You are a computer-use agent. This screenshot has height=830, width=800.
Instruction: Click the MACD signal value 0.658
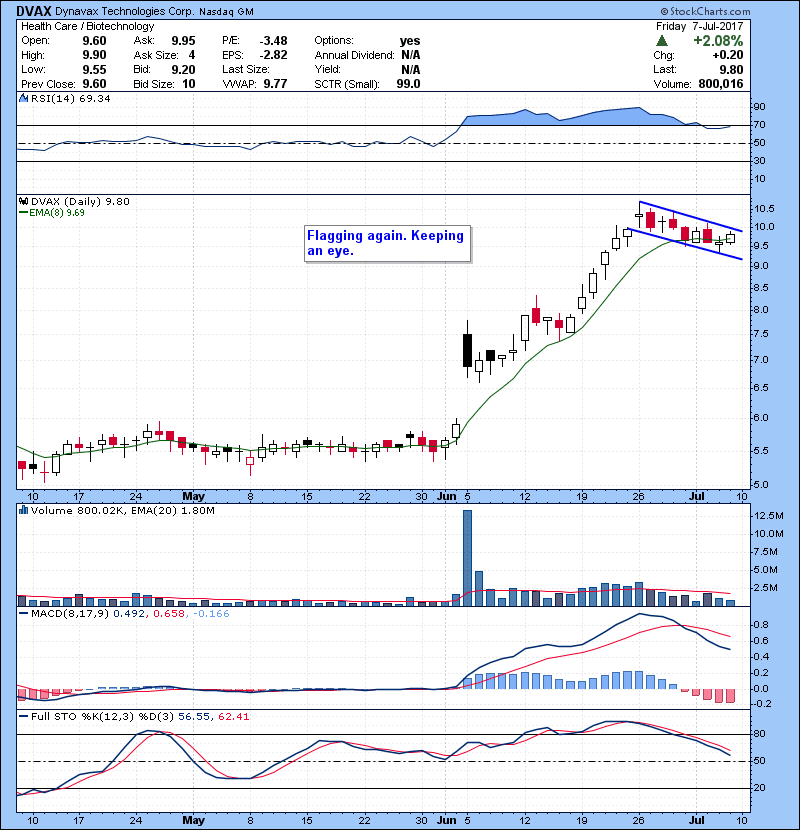[169, 614]
